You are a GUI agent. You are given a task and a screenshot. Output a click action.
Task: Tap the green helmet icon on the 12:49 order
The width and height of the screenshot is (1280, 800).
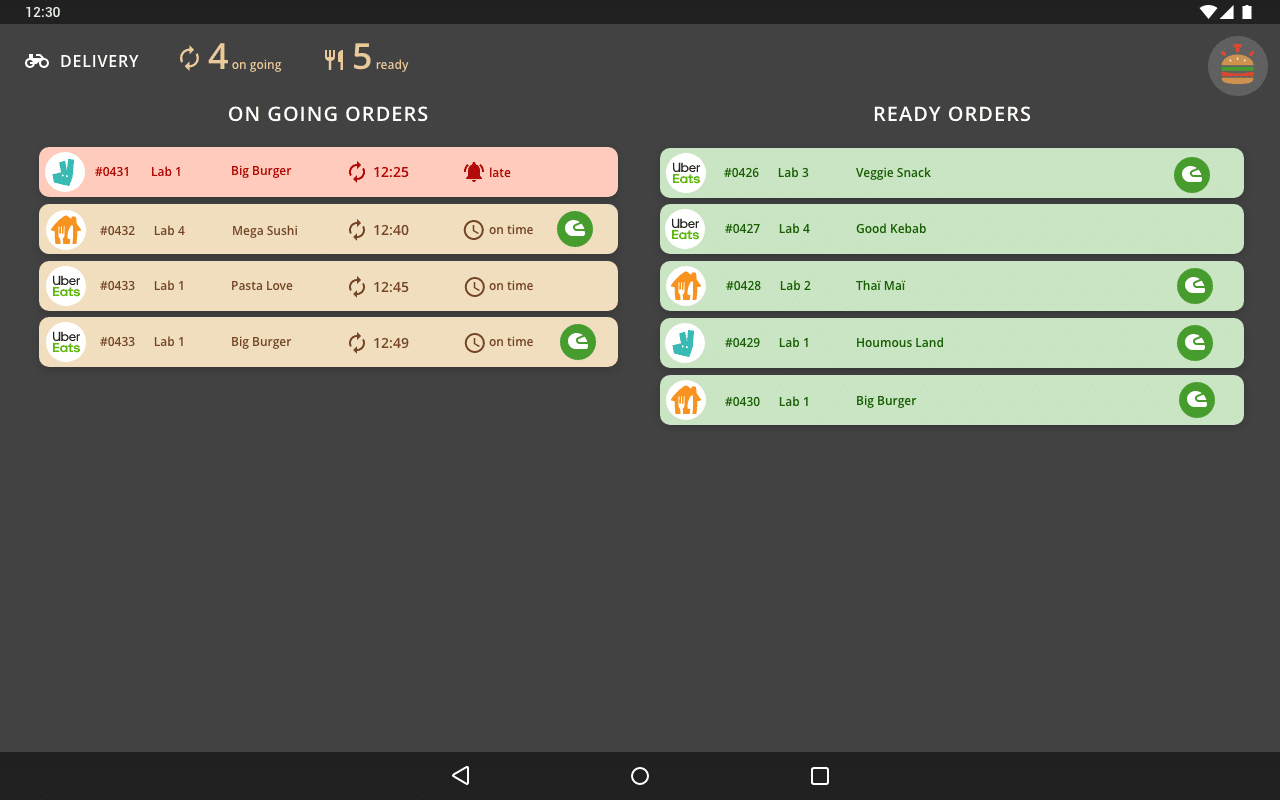(x=578, y=342)
